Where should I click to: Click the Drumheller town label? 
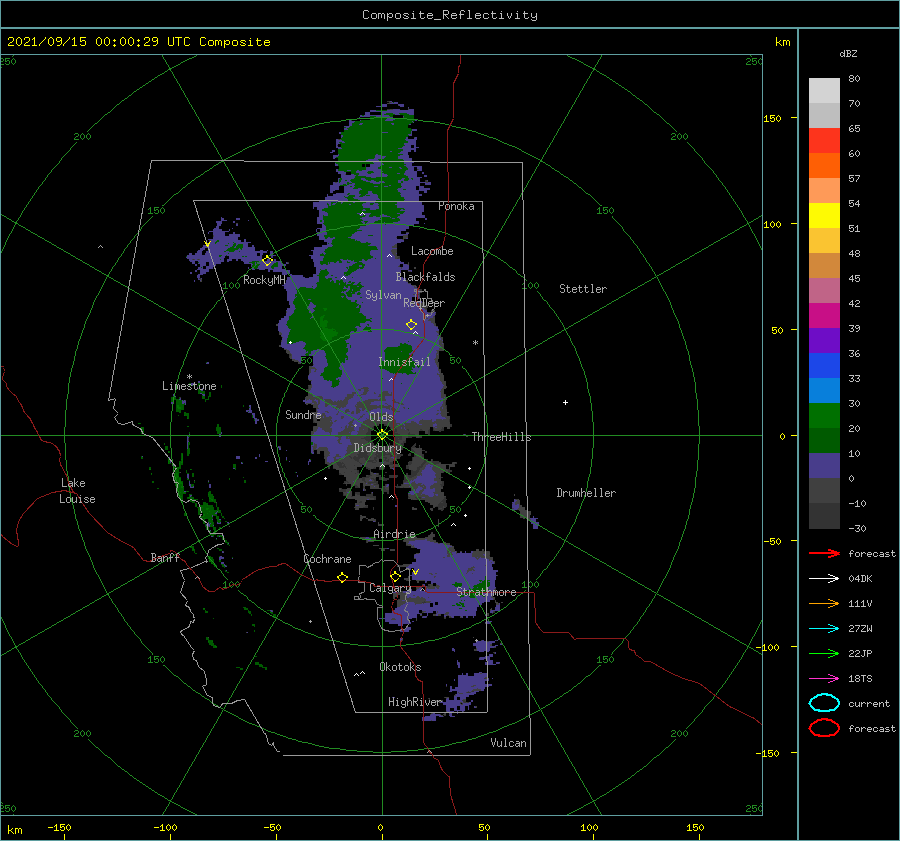[586, 493]
